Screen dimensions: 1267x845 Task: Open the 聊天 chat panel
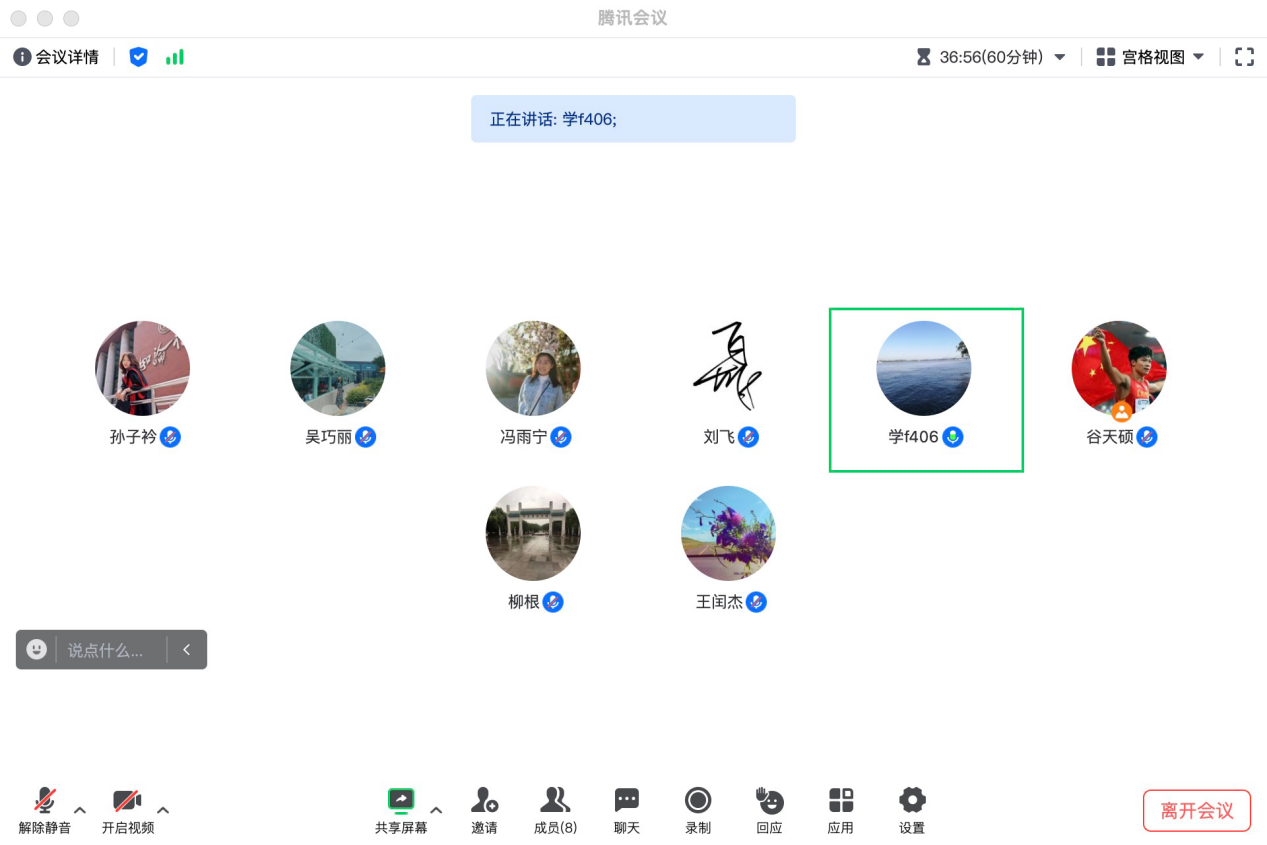tap(626, 808)
